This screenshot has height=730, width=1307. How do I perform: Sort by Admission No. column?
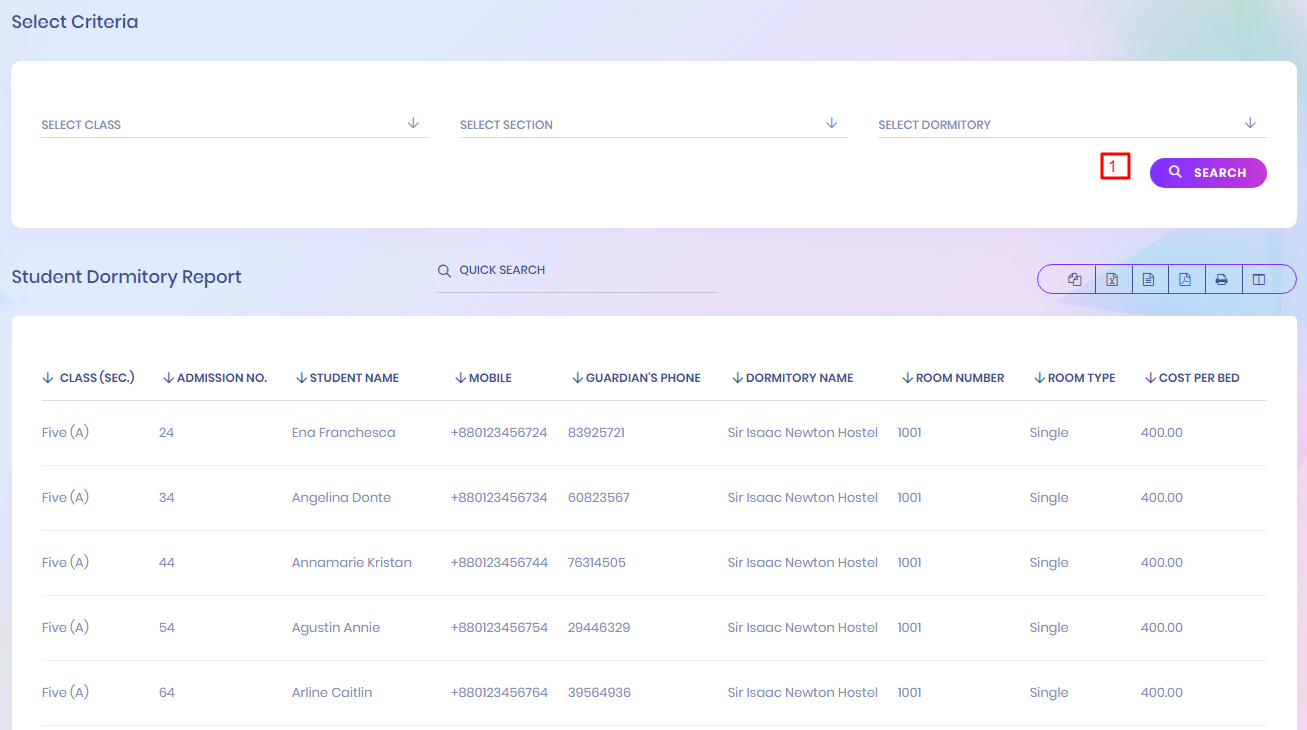click(221, 378)
